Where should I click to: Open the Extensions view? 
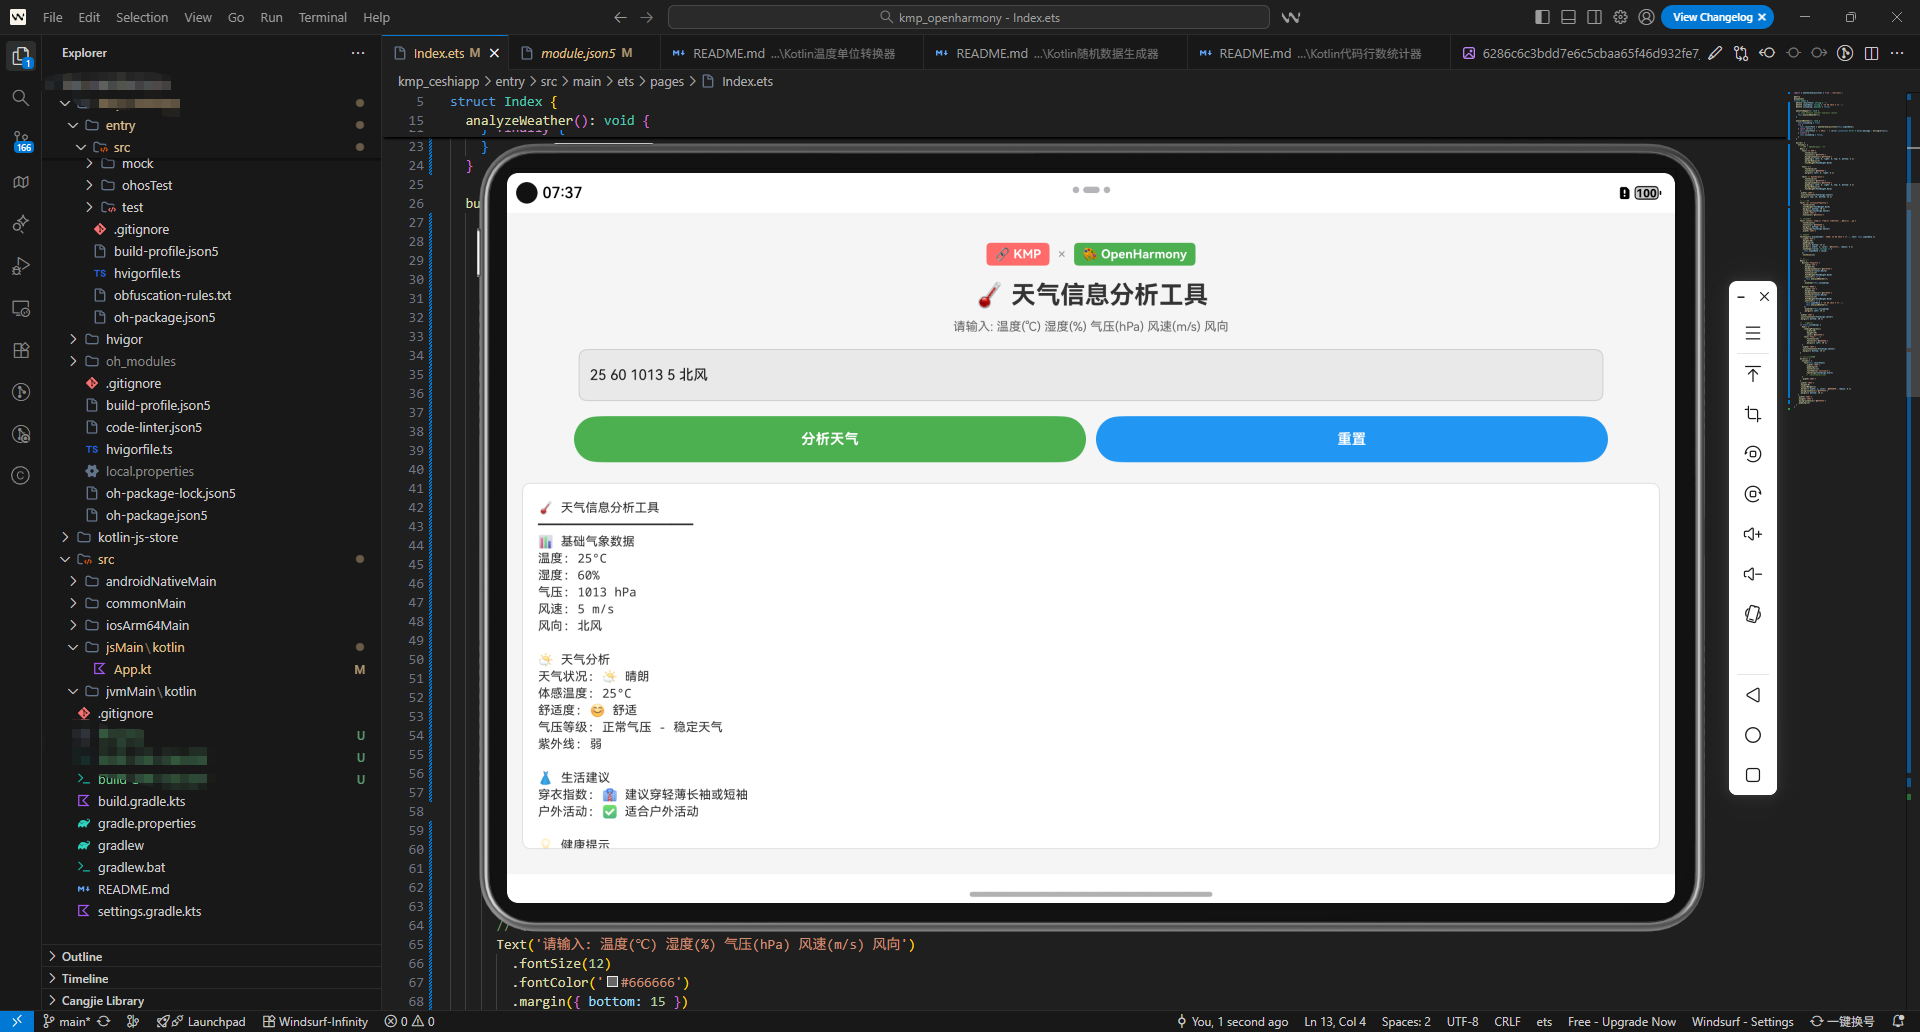coord(20,350)
